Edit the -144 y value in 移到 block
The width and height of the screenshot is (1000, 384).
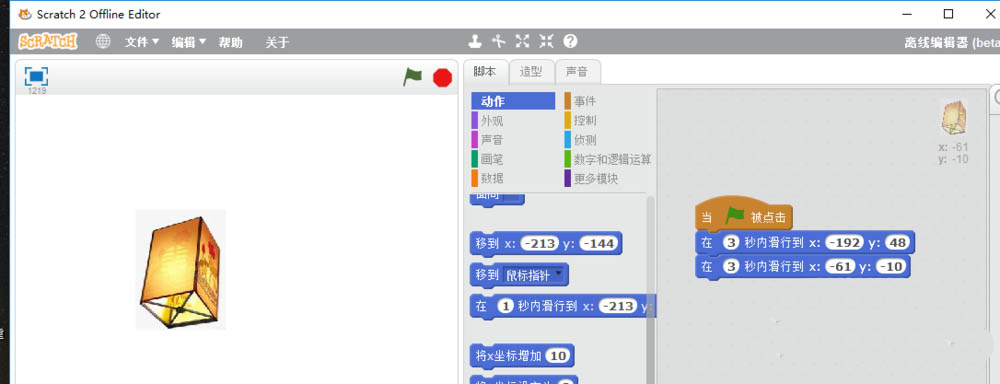tap(597, 243)
